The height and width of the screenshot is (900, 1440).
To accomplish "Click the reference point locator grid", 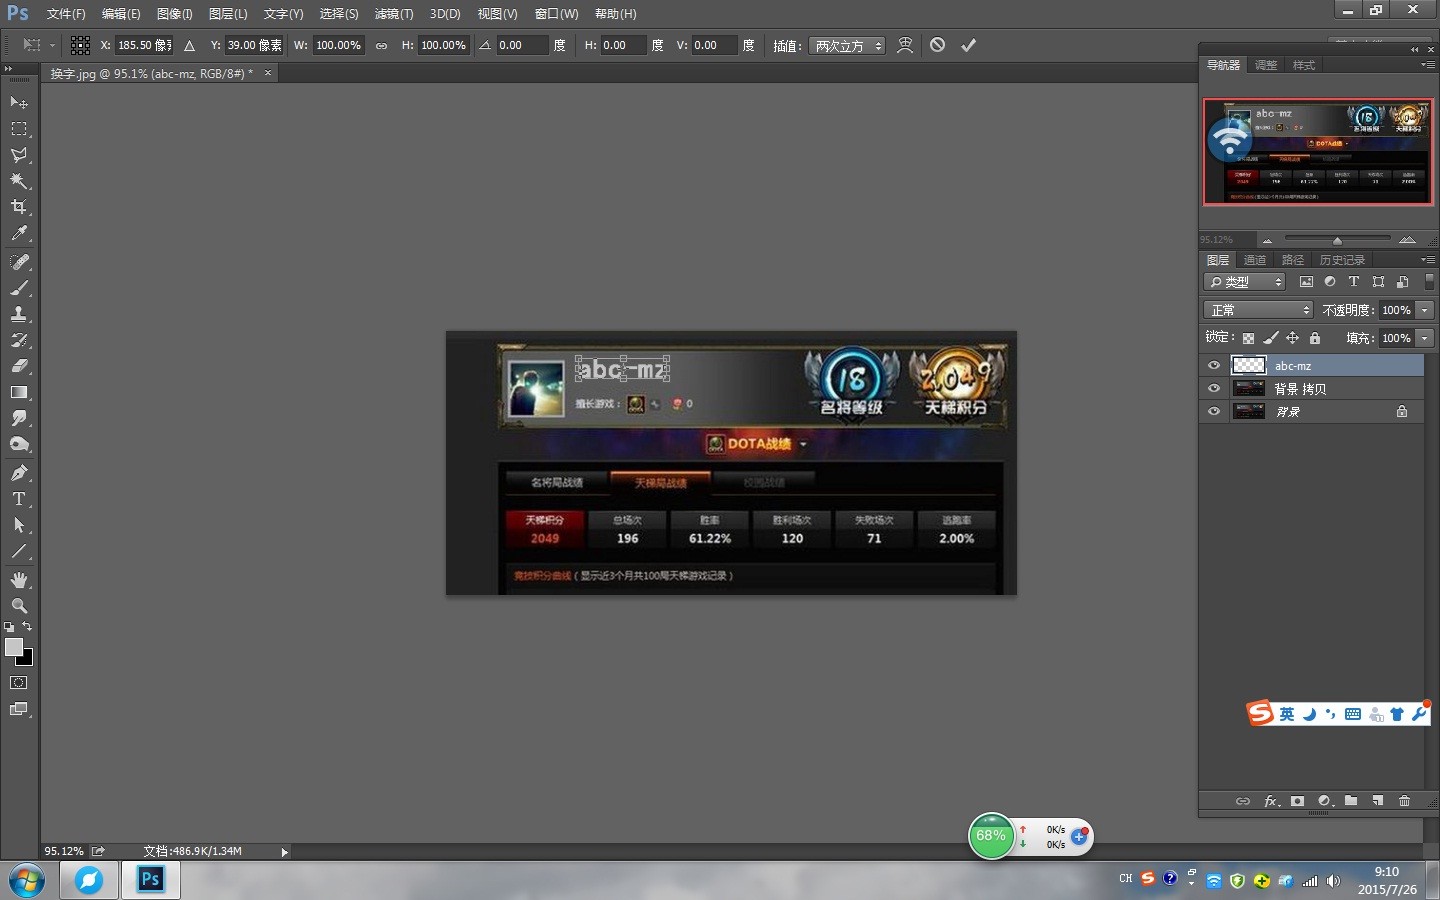I will 81,45.
